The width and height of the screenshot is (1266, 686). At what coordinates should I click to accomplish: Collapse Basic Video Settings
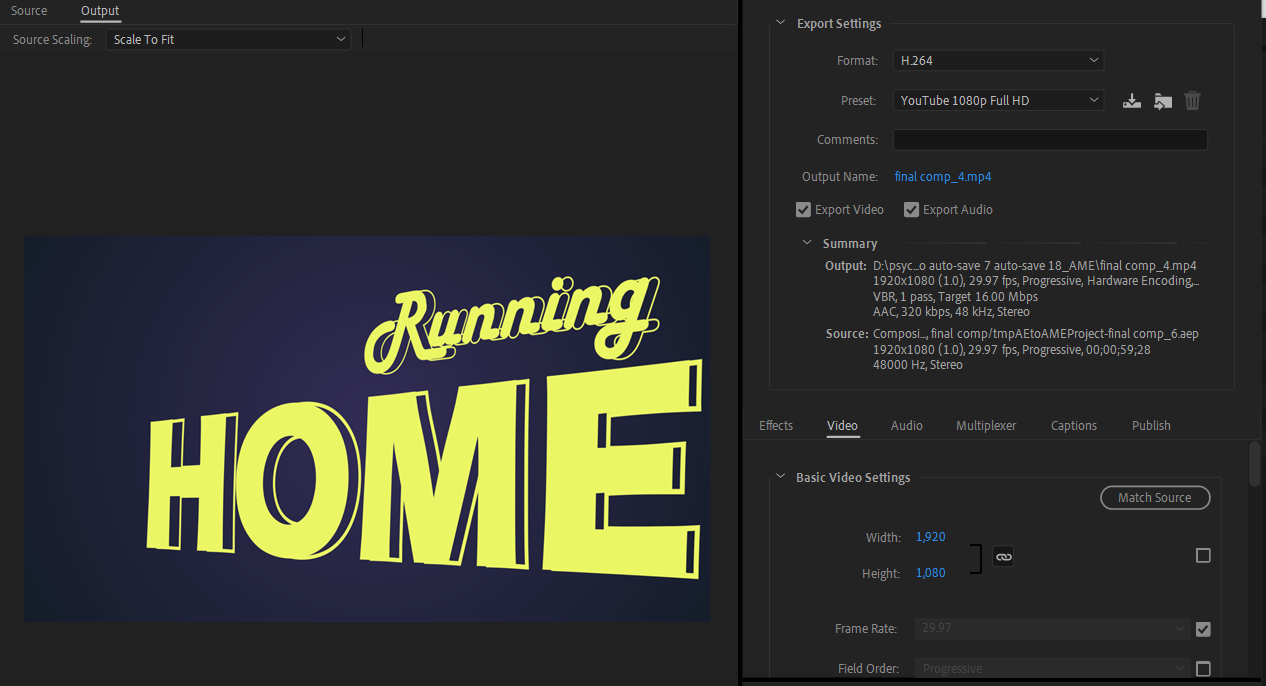click(x=780, y=477)
